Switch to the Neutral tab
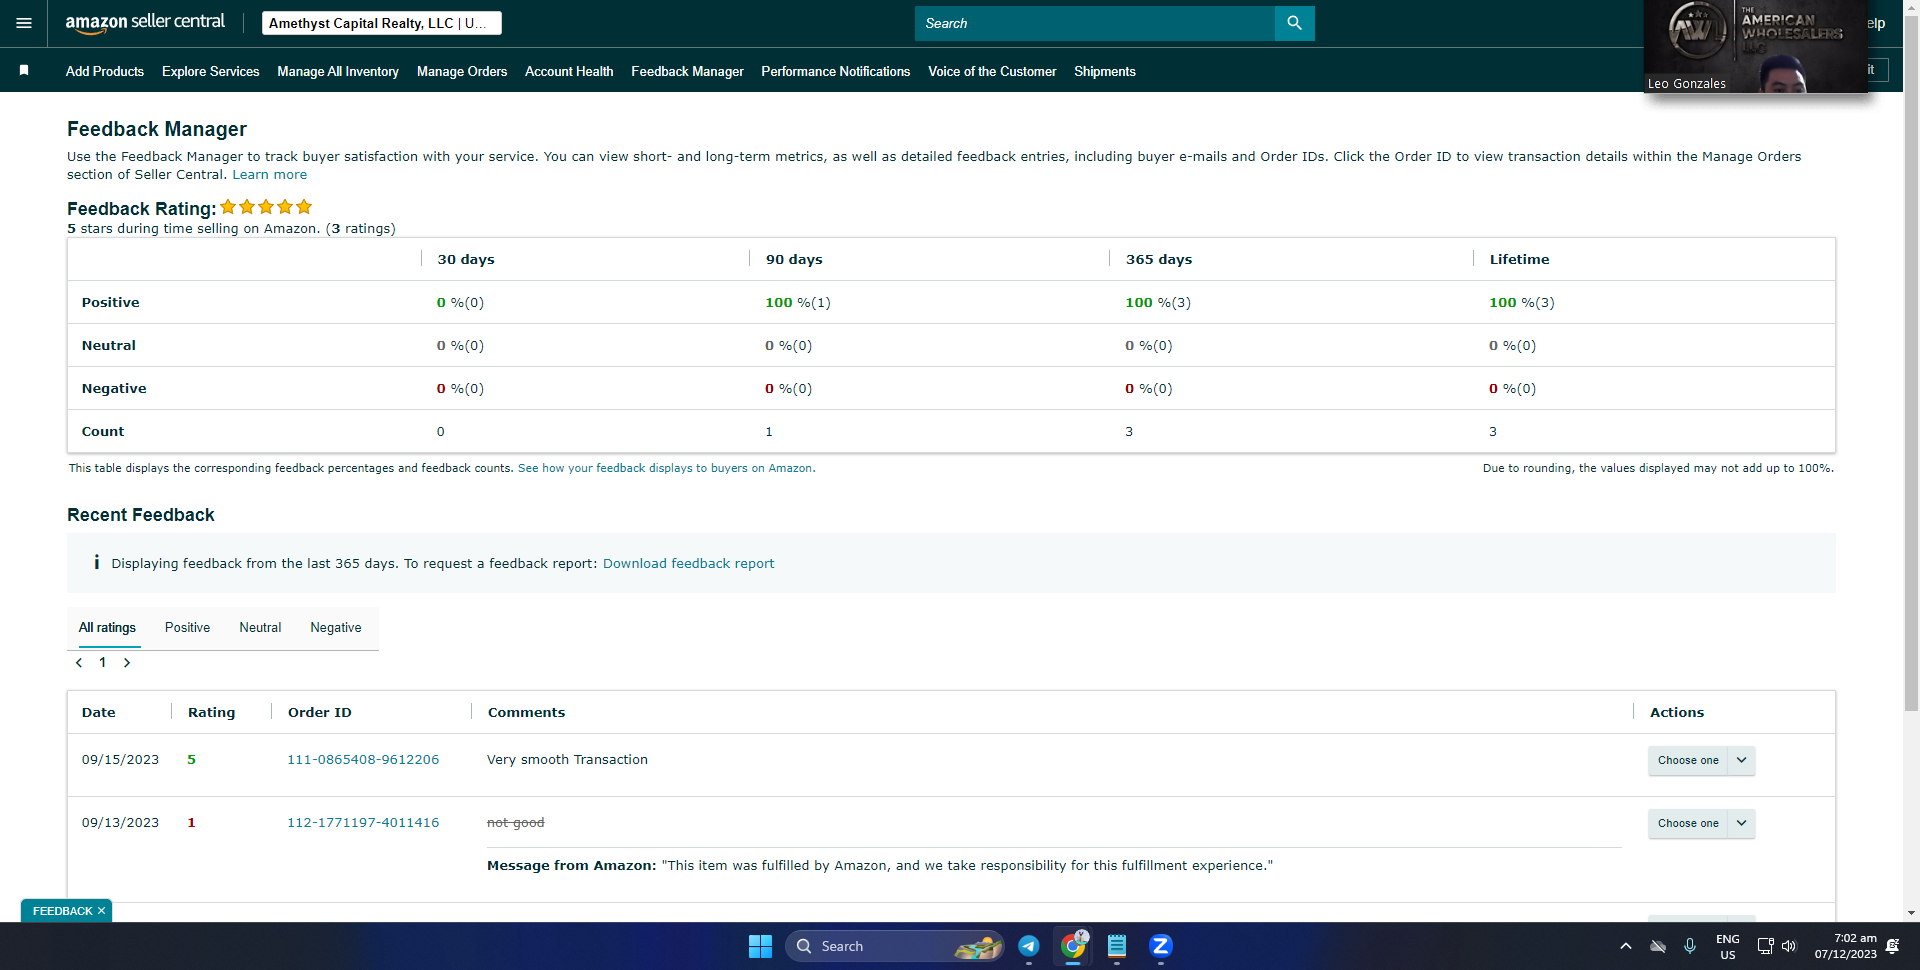Image resolution: width=1920 pixels, height=970 pixels. point(260,628)
